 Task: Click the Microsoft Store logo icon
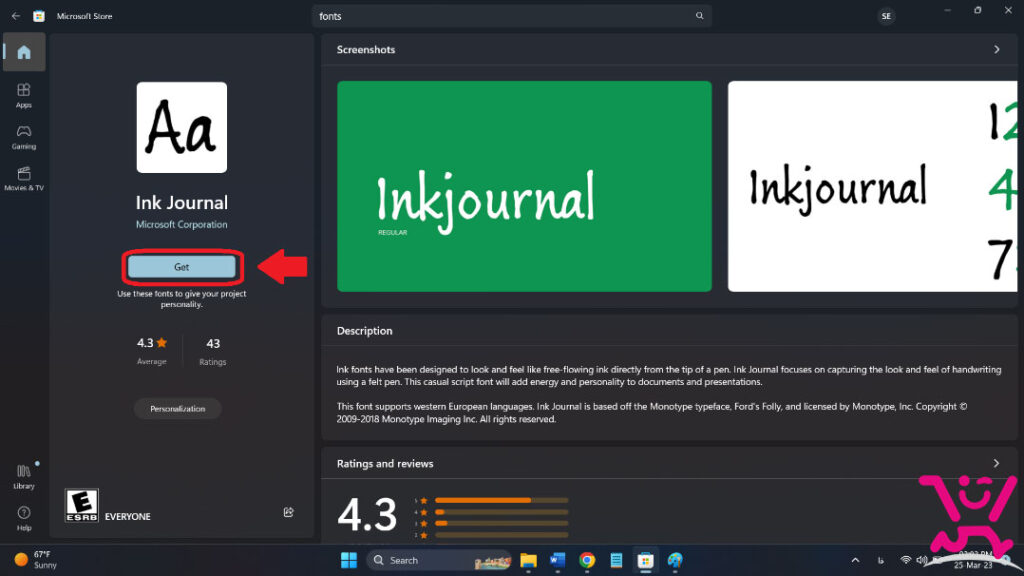tap(39, 16)
